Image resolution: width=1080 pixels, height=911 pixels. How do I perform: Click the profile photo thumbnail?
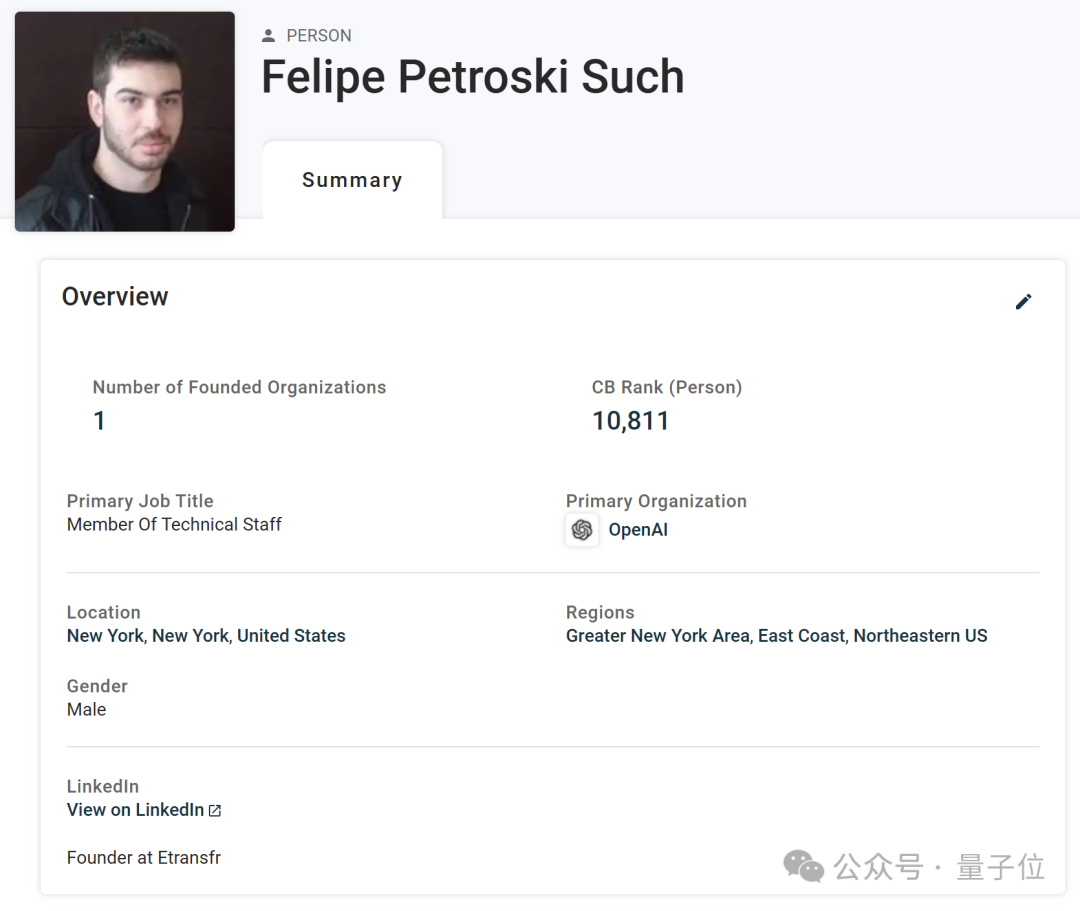coord(125,122)
